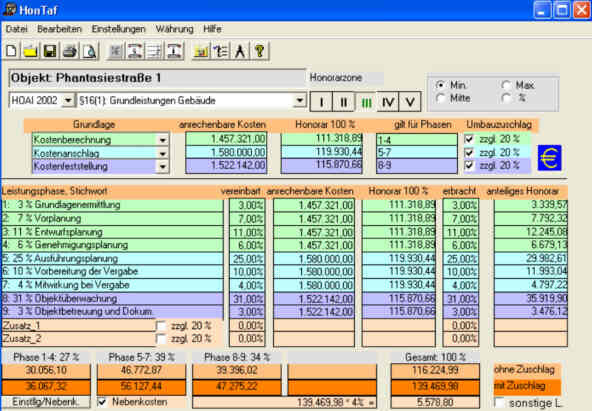Viewport: 592px width, 411px height.
Task: Click the Einstlg/Nebenk. button
Action: click(46, 402)
